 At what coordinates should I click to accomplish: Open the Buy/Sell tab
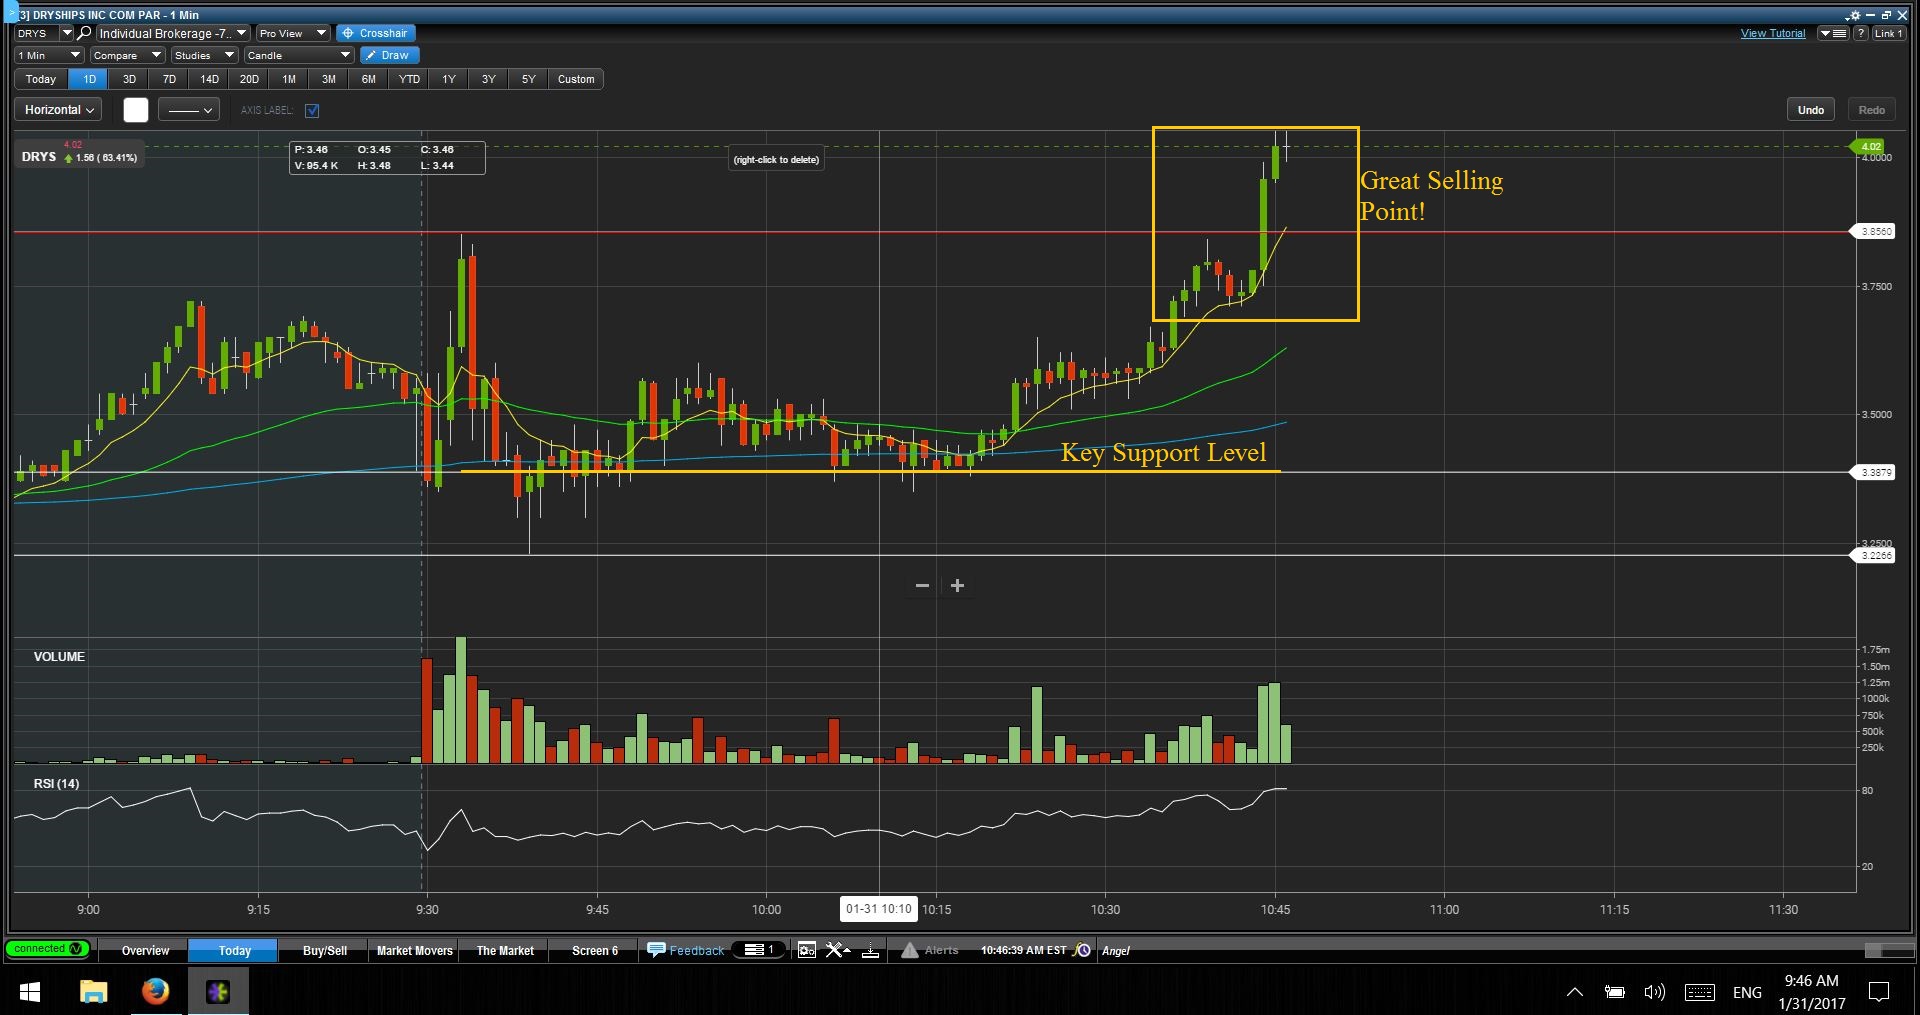[x=325, y=950]
